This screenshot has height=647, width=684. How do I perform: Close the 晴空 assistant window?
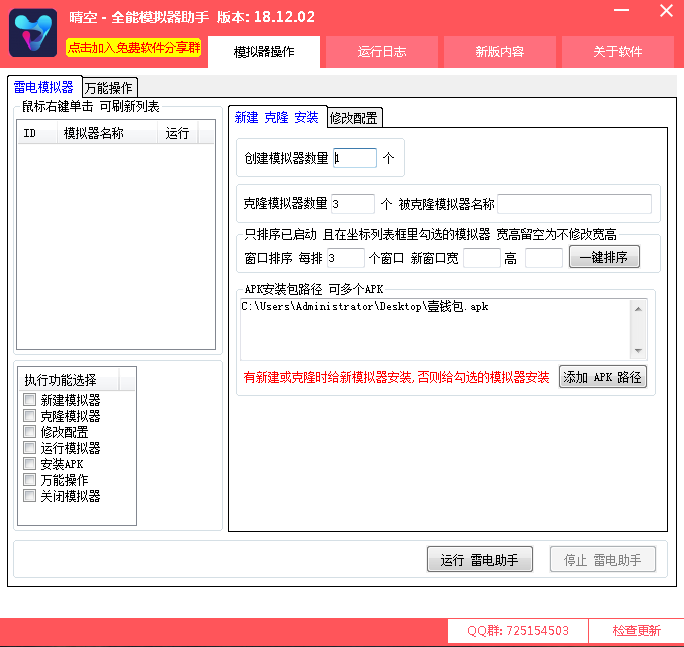click(666, 10)
